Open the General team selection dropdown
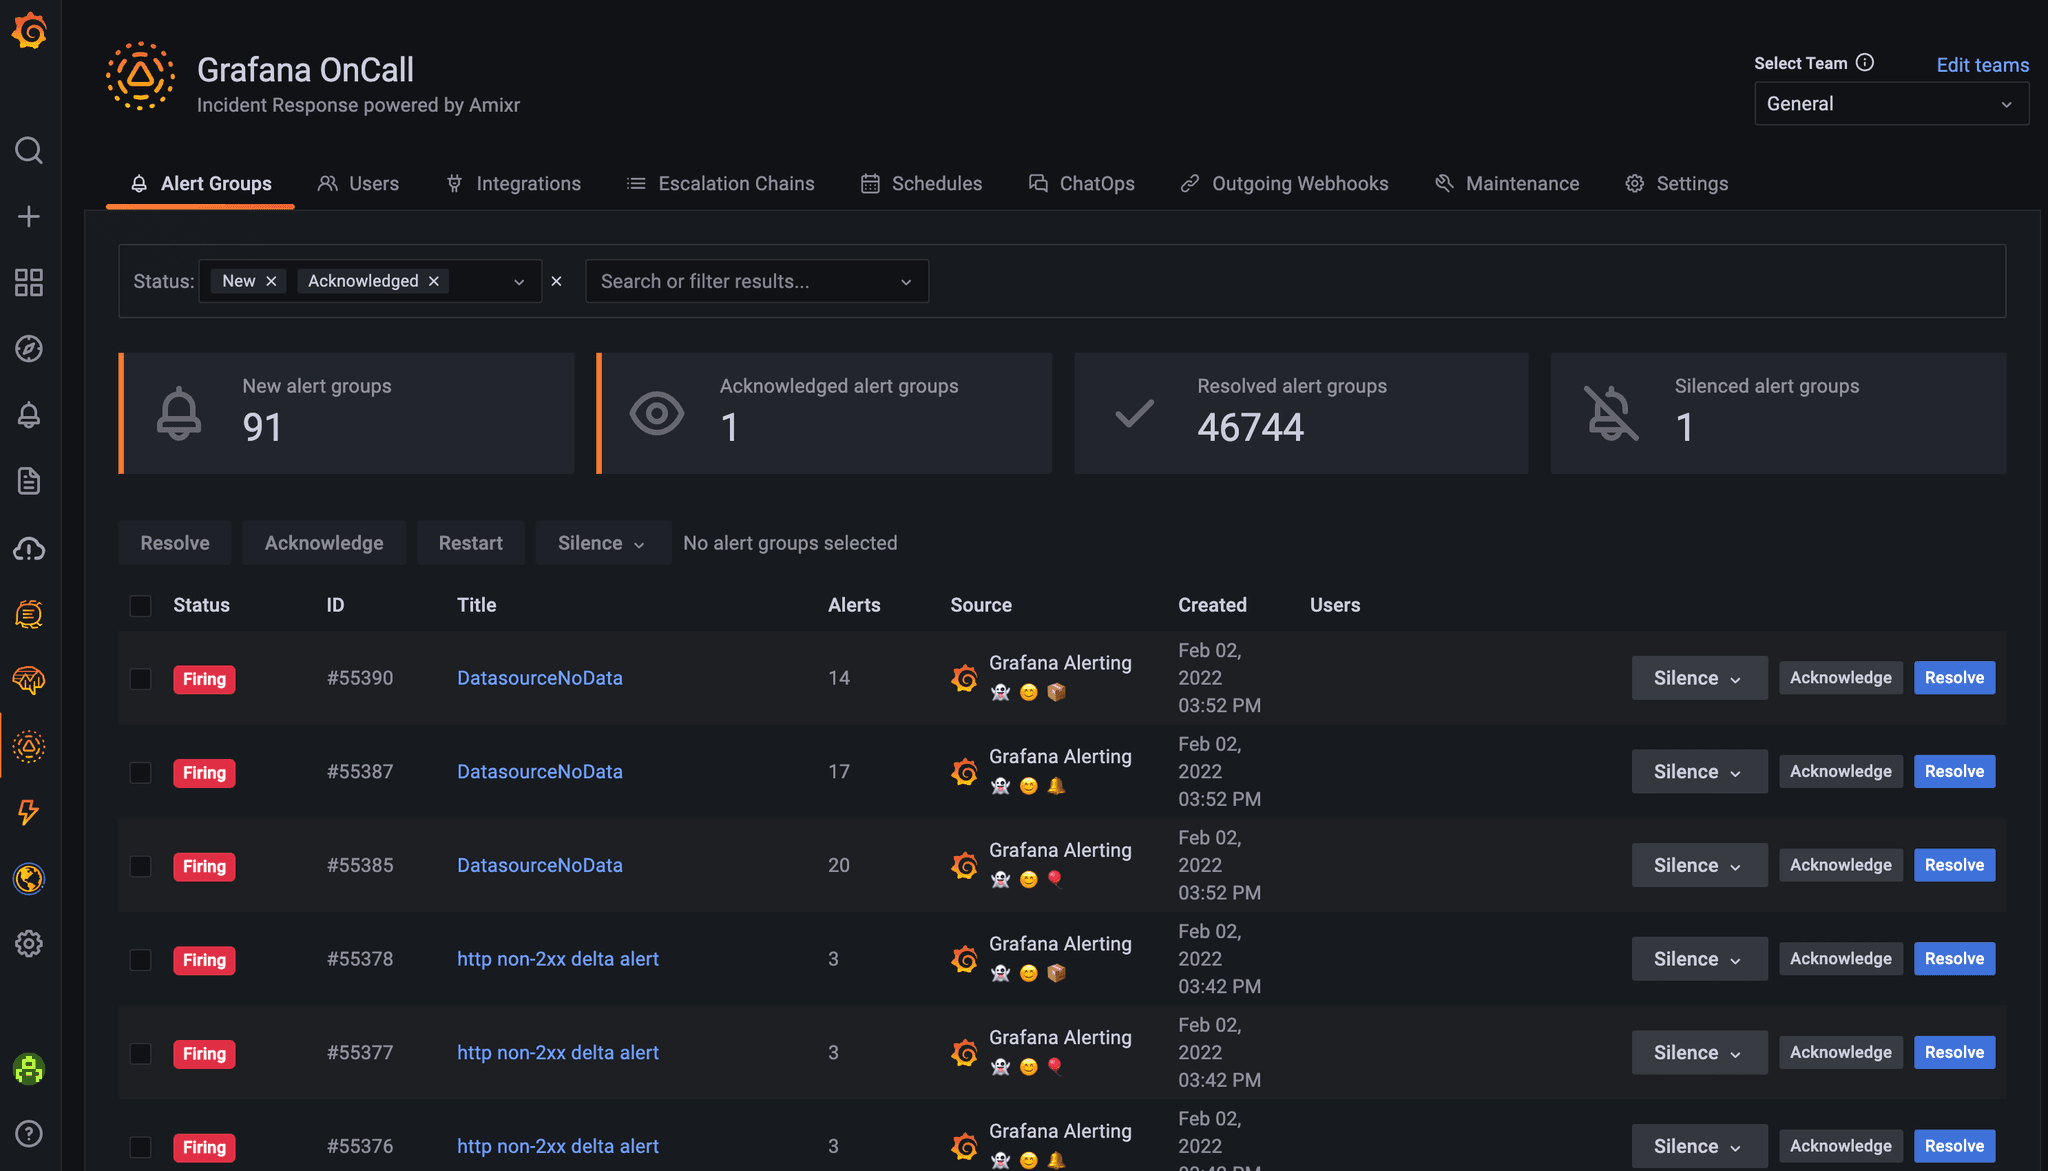The height and width of the screenshot is (1171, 2048). [1890, 103]
